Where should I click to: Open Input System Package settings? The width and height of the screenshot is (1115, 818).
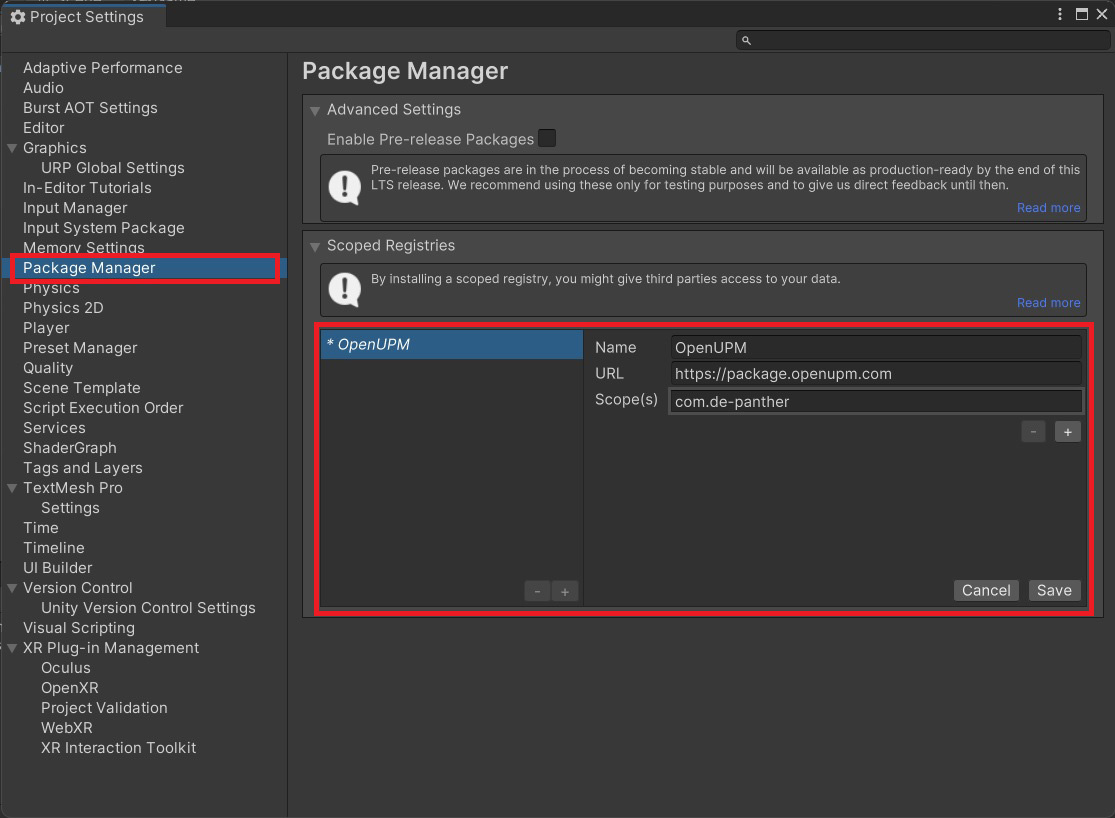103,228
